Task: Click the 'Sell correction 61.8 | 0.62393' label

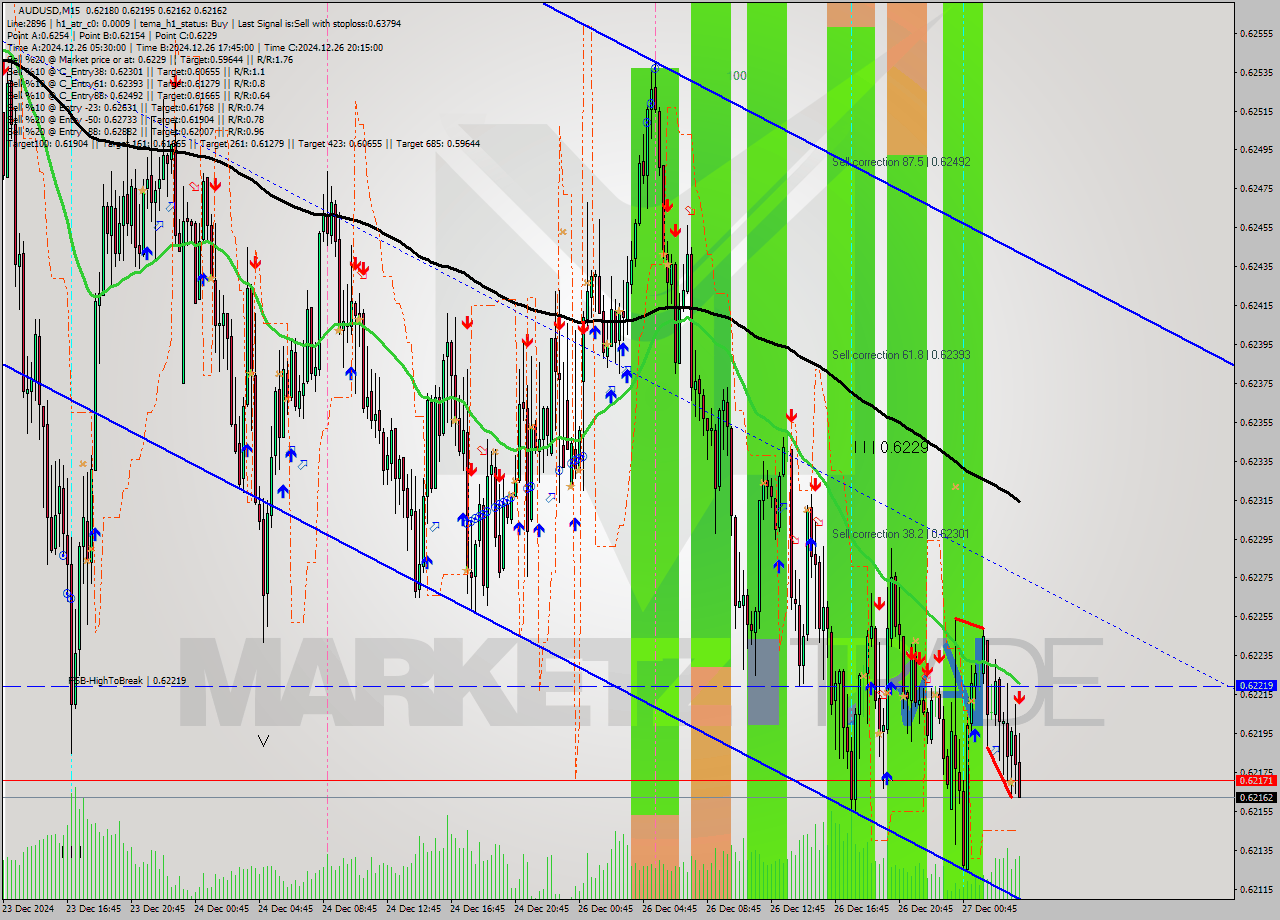Action: [x=901, y=355]
